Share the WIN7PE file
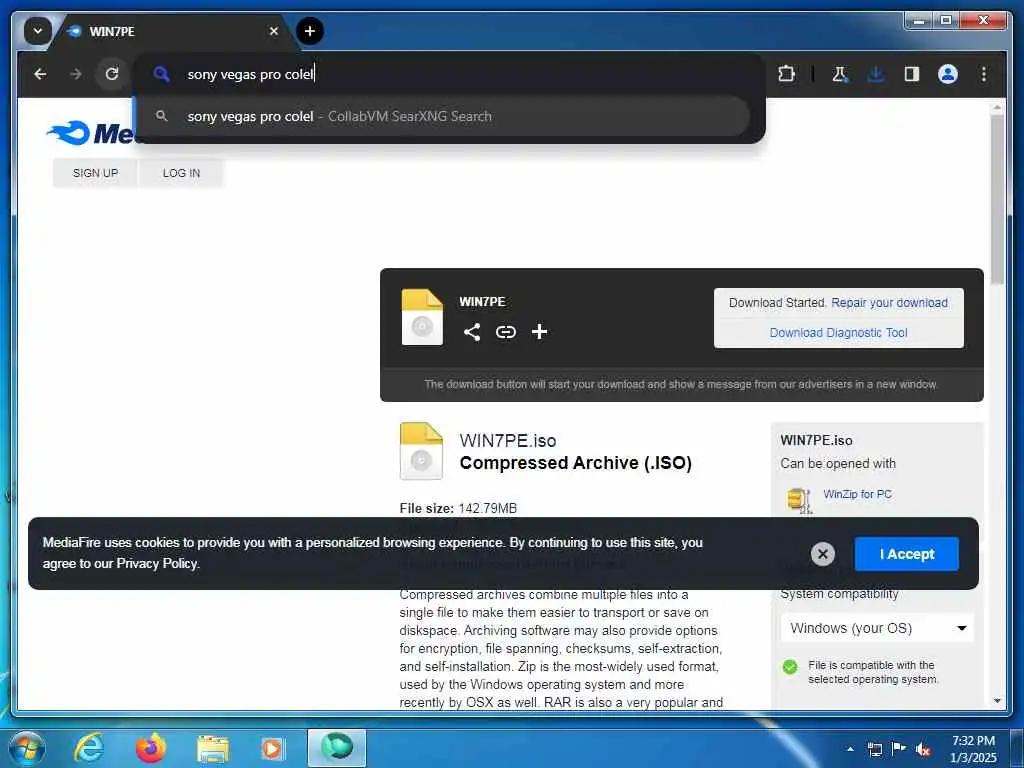 [472, 332]
